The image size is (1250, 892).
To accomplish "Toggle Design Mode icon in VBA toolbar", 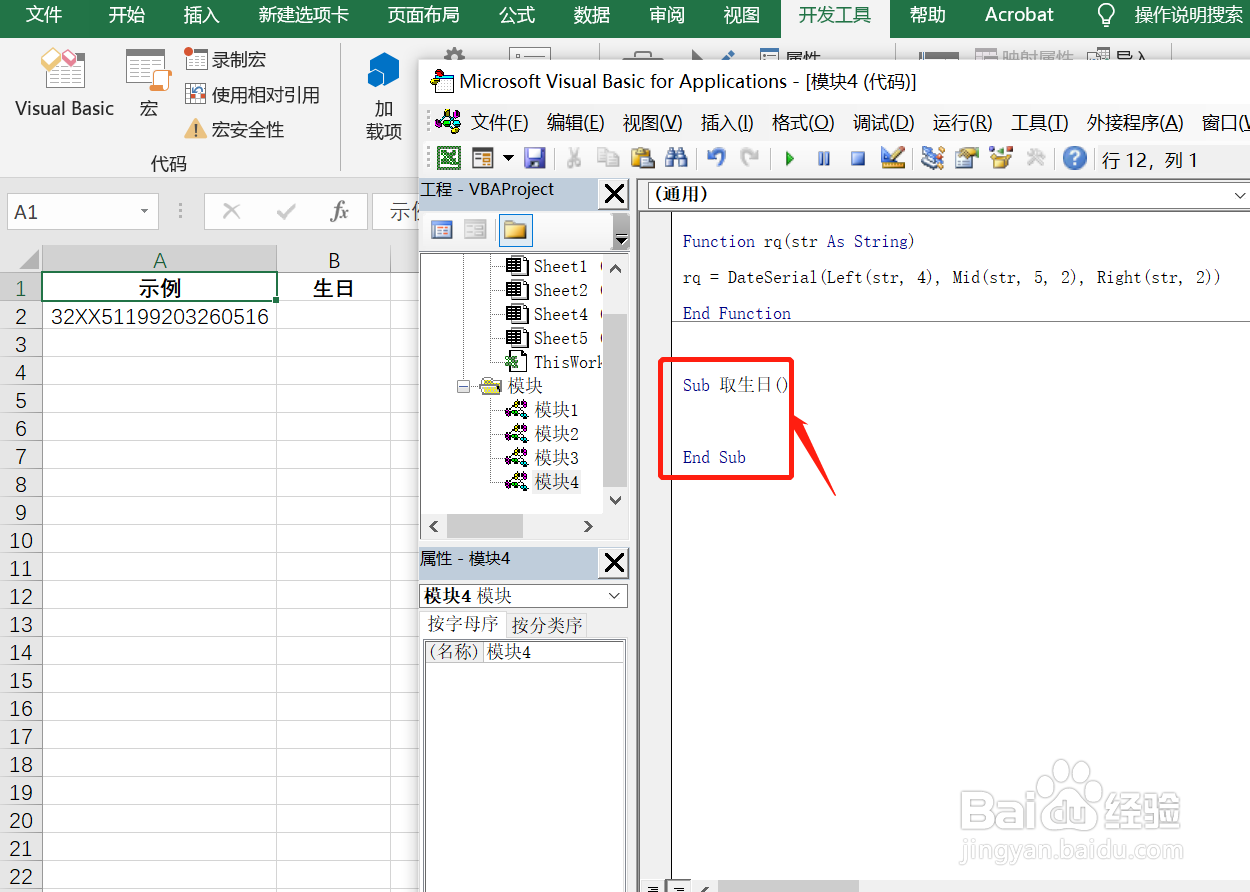I will (x=892, y=158).
